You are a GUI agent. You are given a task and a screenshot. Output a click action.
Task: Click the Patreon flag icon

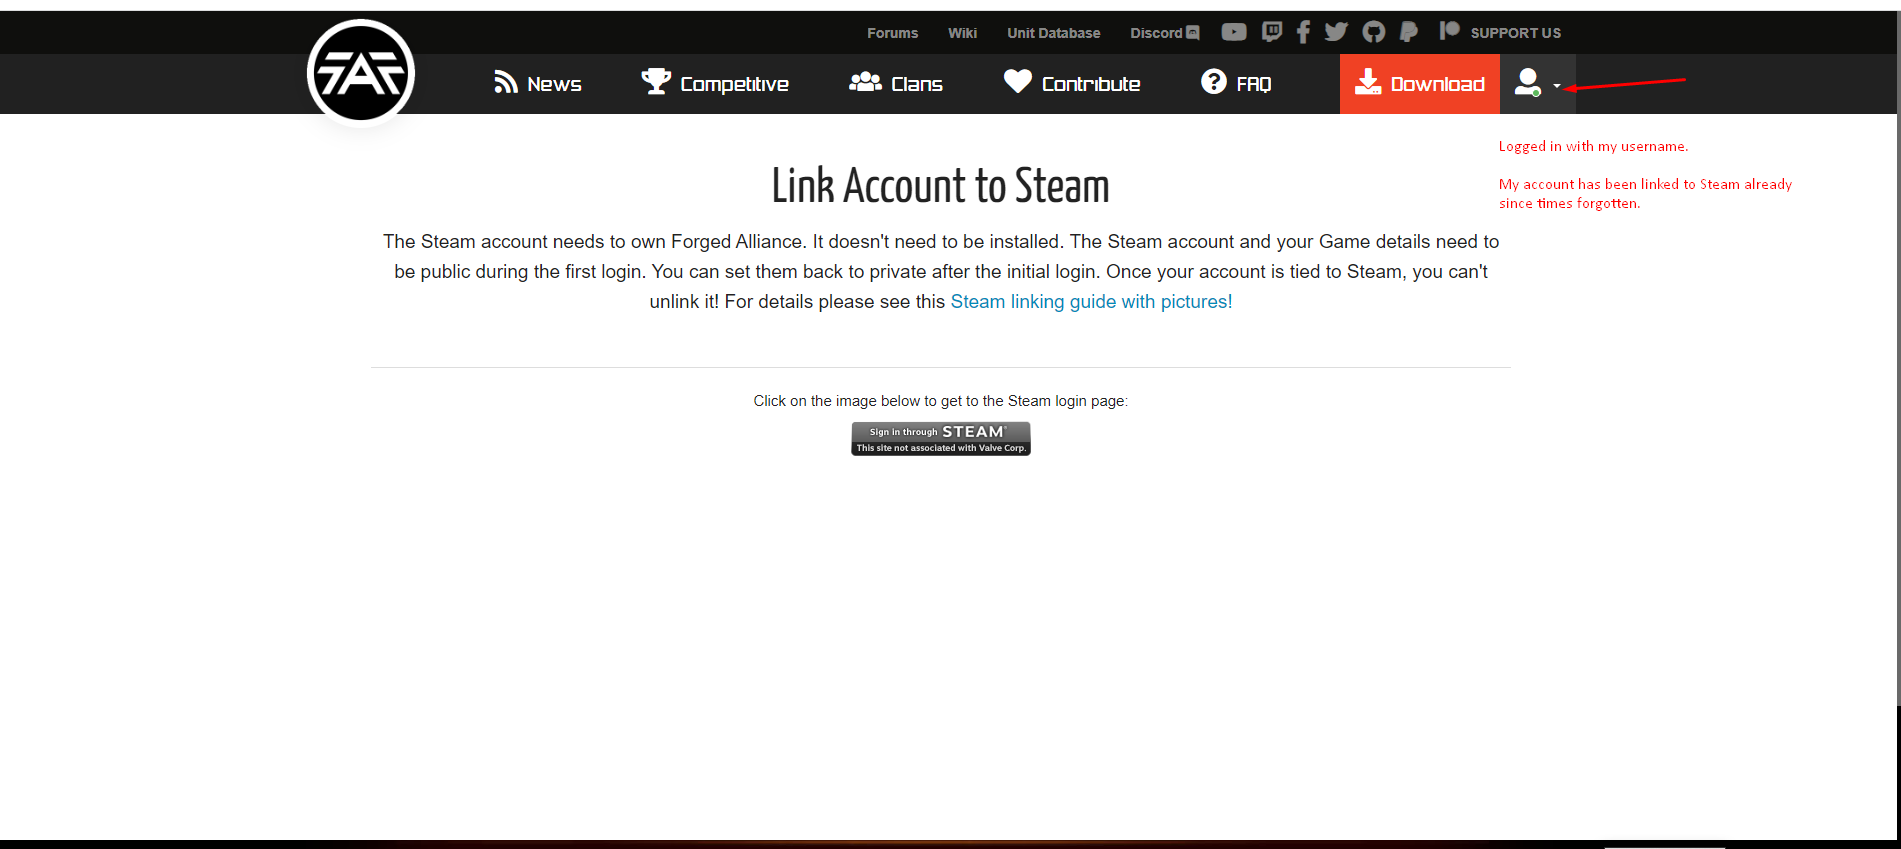[x=1449, y=31]
